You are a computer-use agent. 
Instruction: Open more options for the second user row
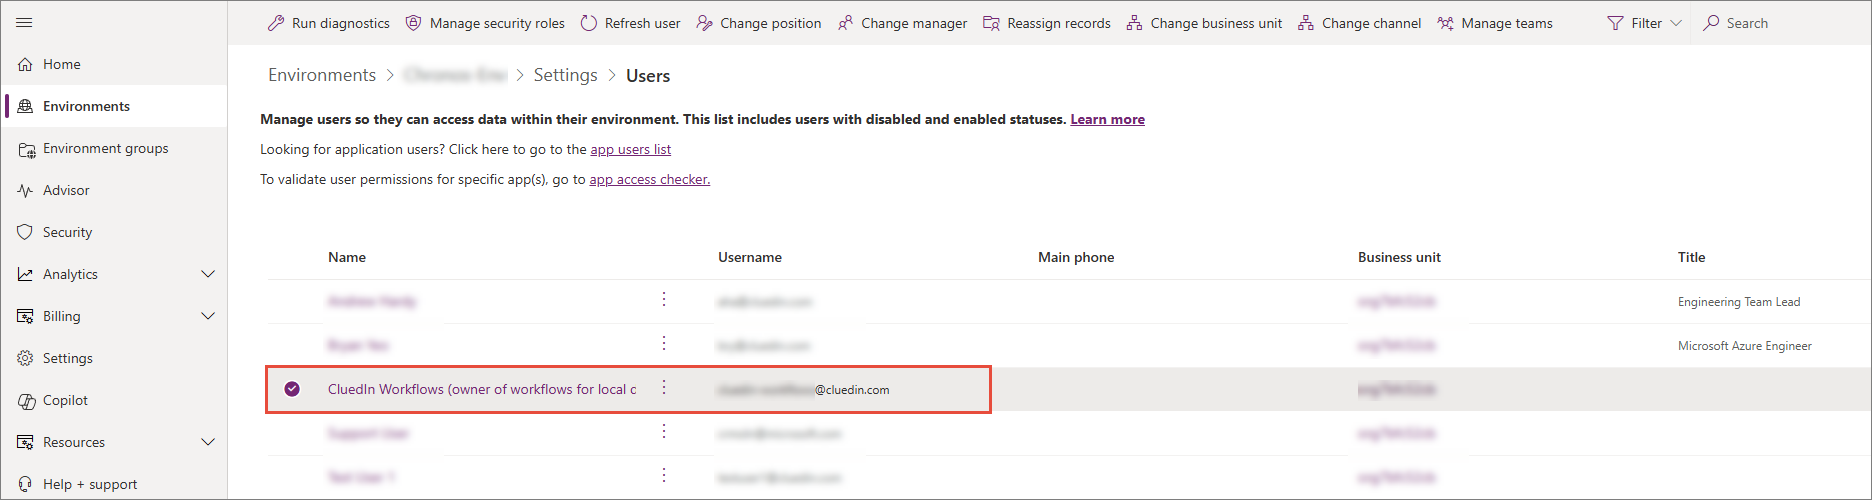point(664,344)
